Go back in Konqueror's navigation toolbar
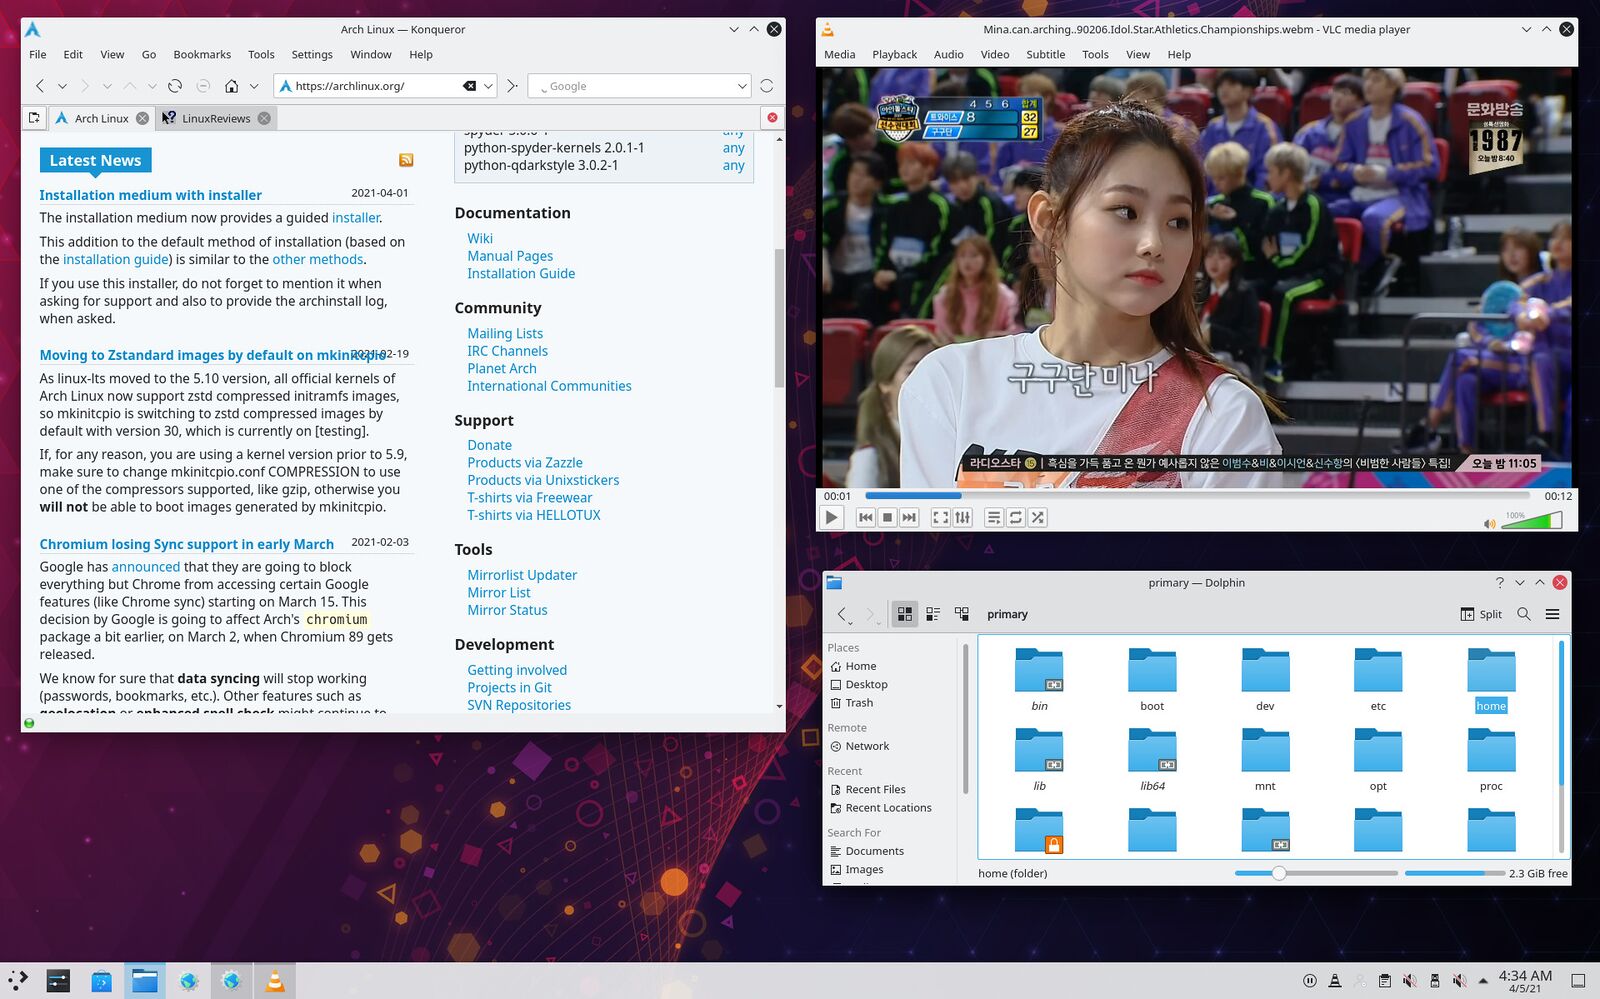1600x999 pixels. [x=40, y=86]
